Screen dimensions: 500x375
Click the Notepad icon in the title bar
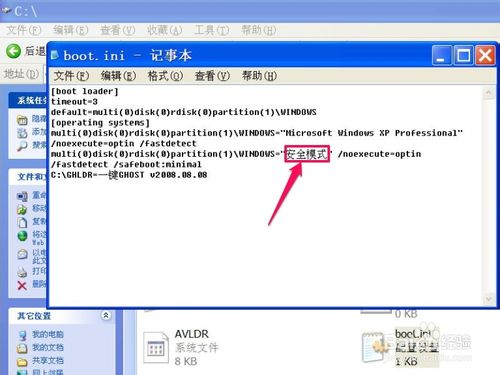point(55,55)
